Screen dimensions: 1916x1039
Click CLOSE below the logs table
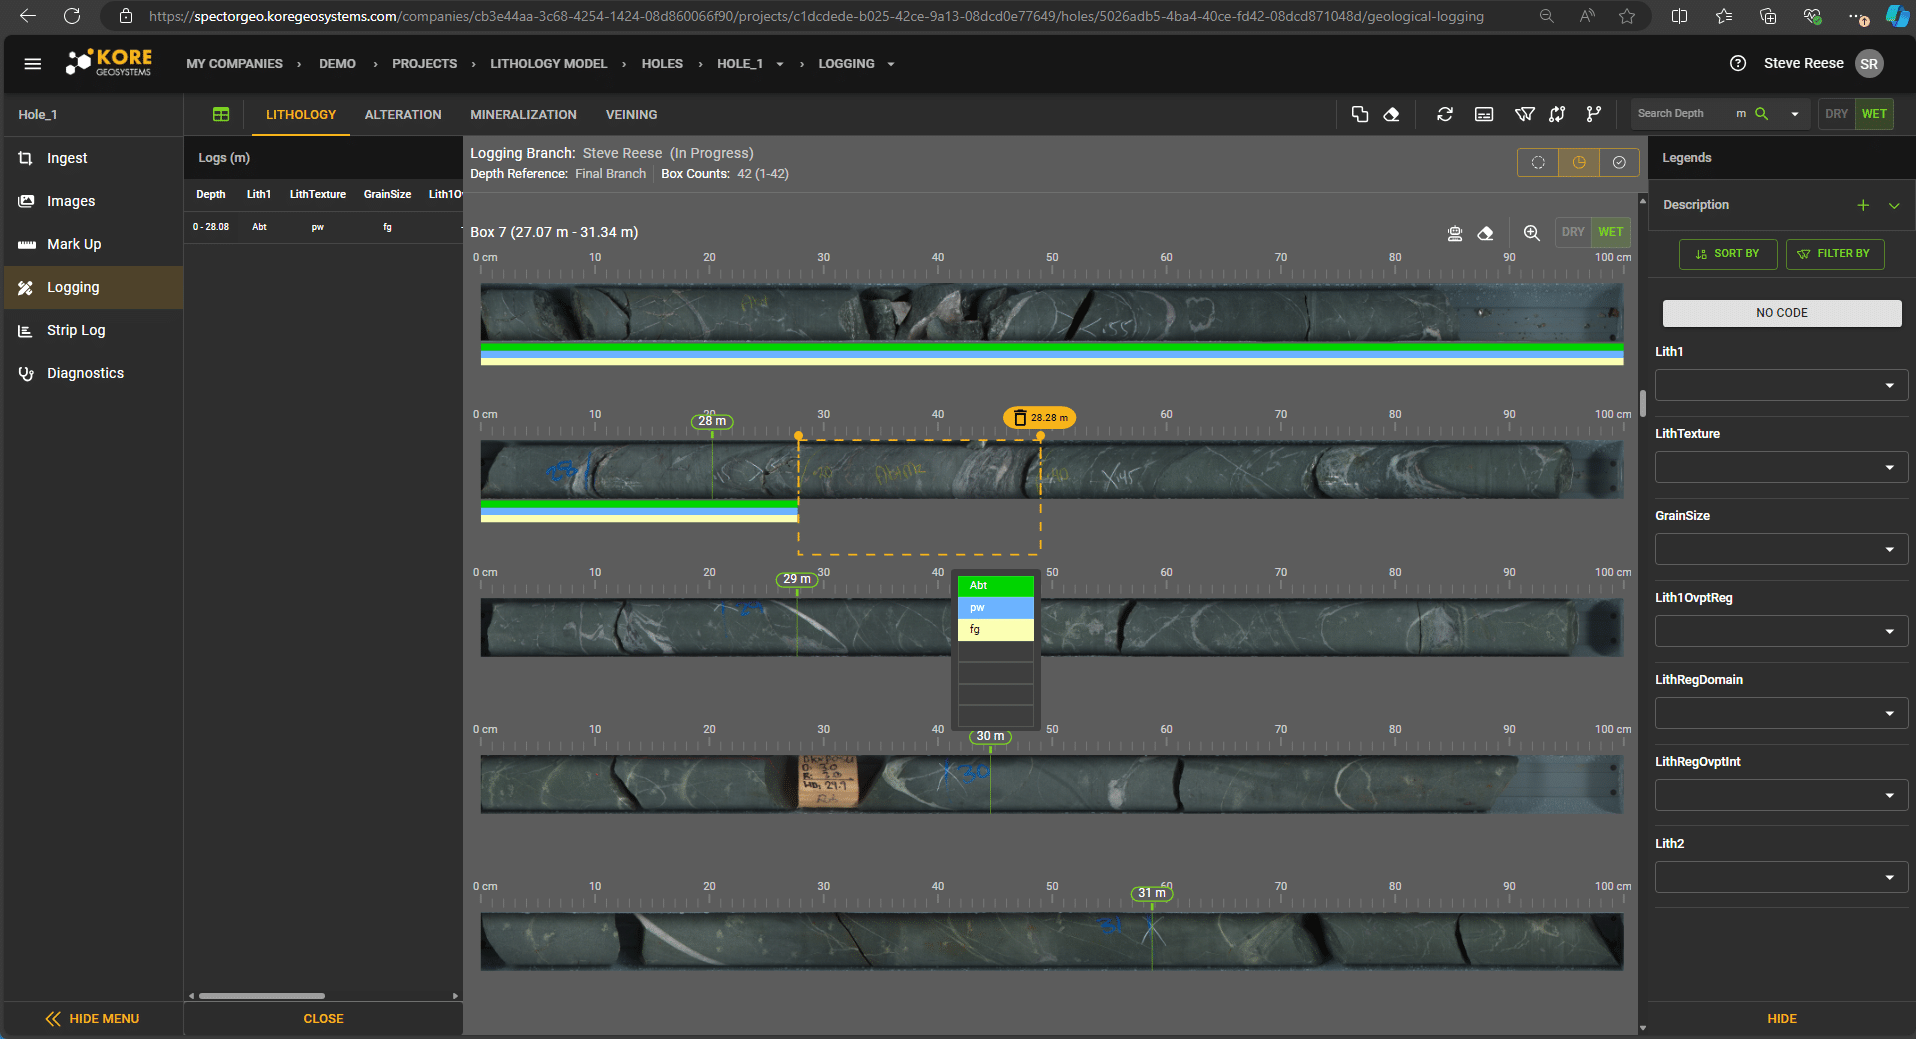coord(323,1019)
